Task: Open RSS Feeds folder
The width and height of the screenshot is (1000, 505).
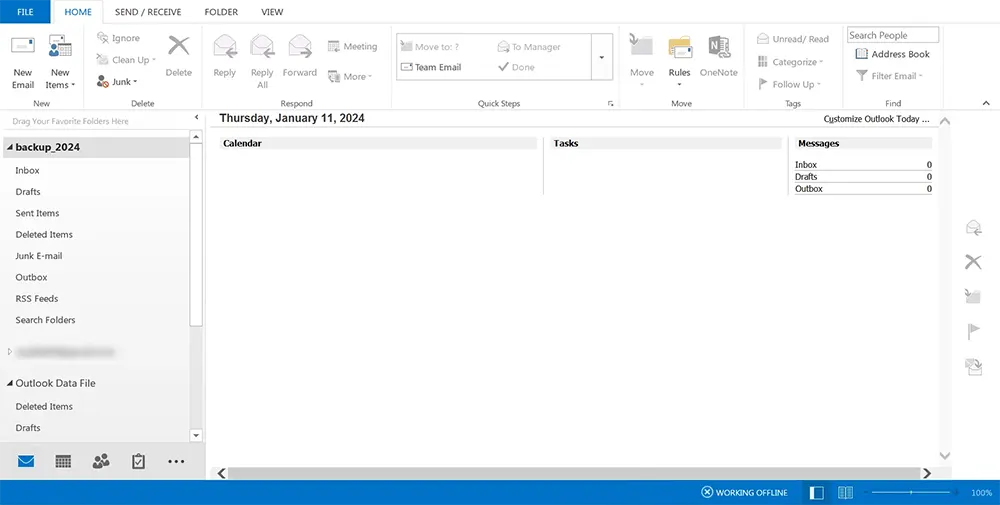Action: click(36, 298)
